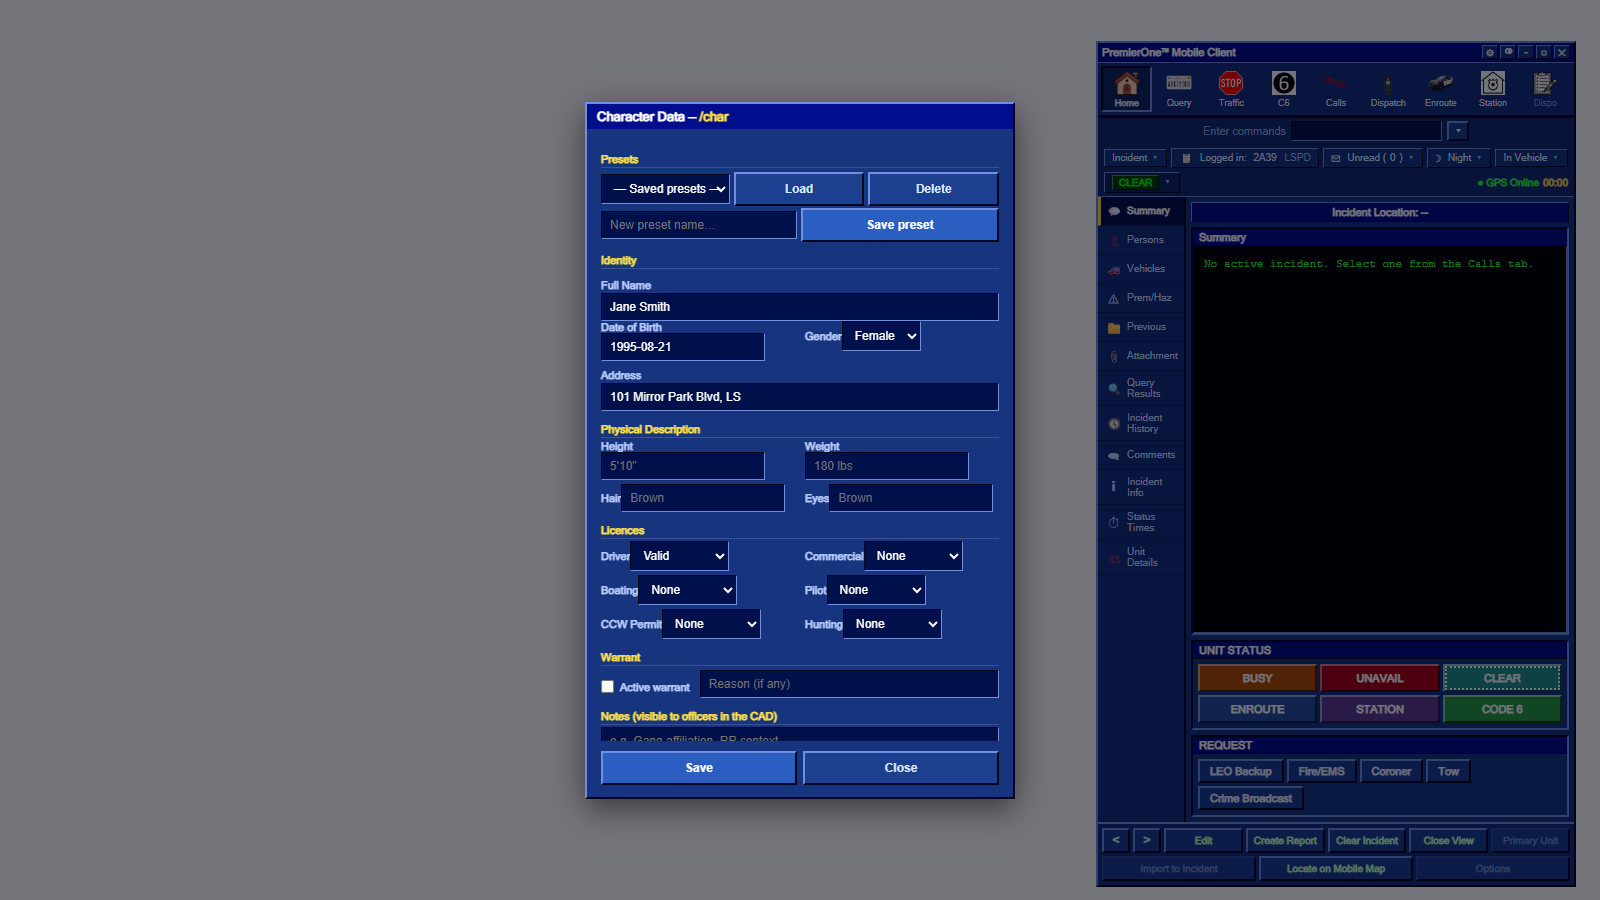Open Vehicles in the incident sidebar

(1142, 269)
